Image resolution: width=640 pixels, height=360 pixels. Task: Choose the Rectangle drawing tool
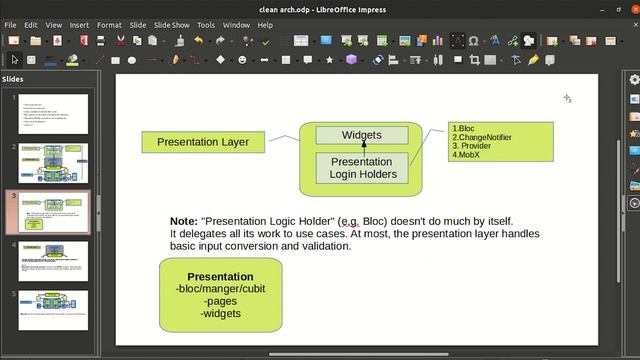(x=116, y=60)
